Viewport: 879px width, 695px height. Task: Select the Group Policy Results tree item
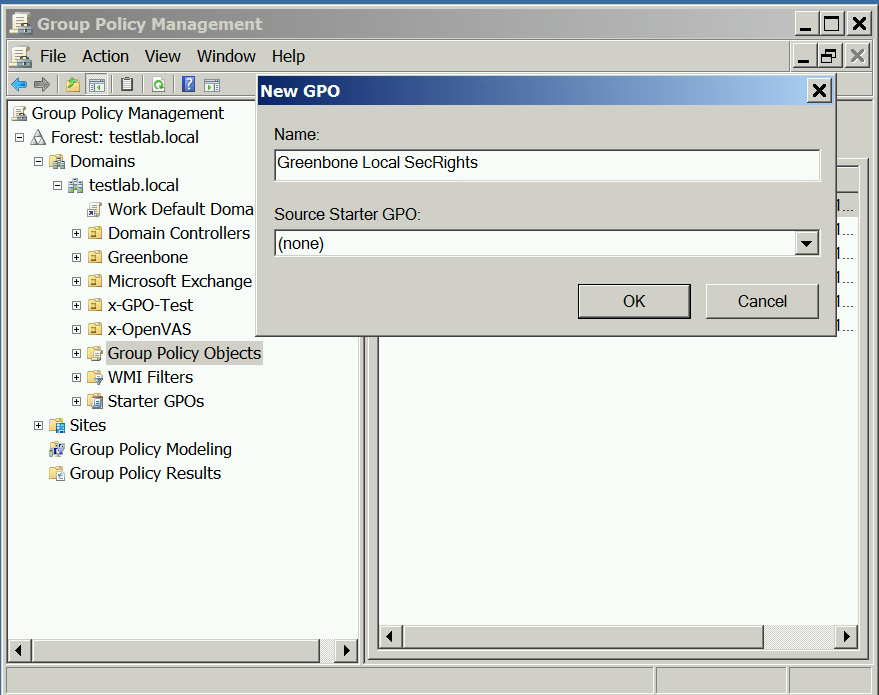145,474
